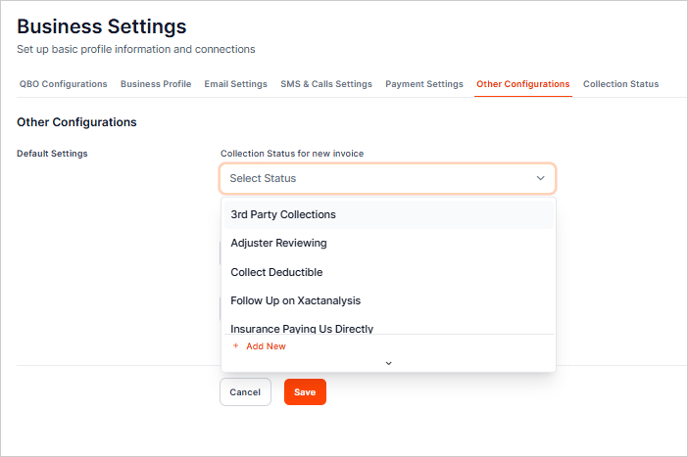This screenshot has height=457, width=688.
Task: Choose 3rd Party Collections status option
Action: (x=283, y=214)
